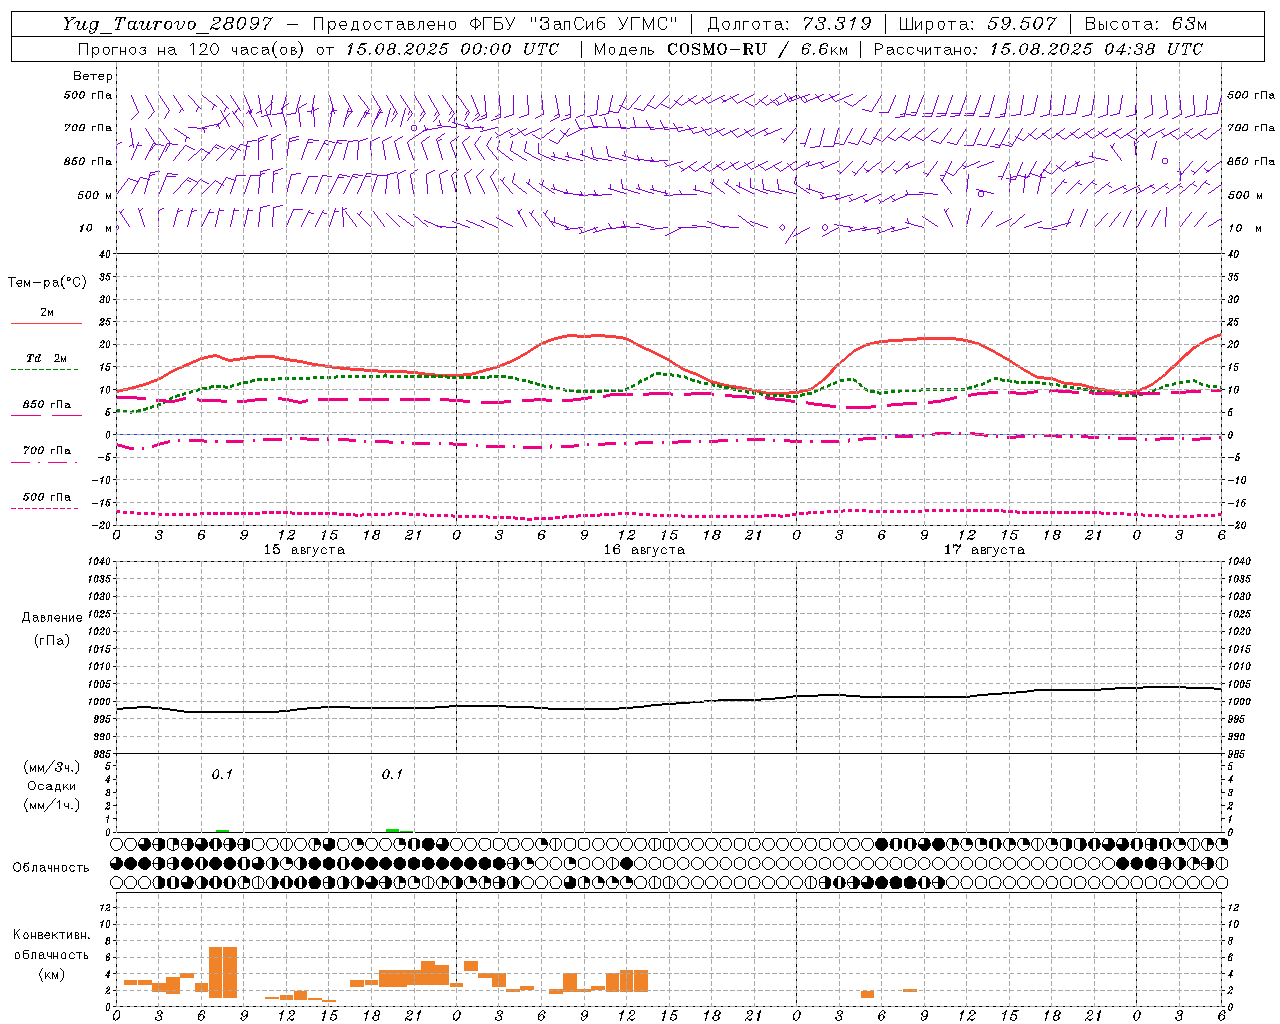Click the dotted line sample under legend '500 гПа'
The image size is (1280, 1024).
44,508
